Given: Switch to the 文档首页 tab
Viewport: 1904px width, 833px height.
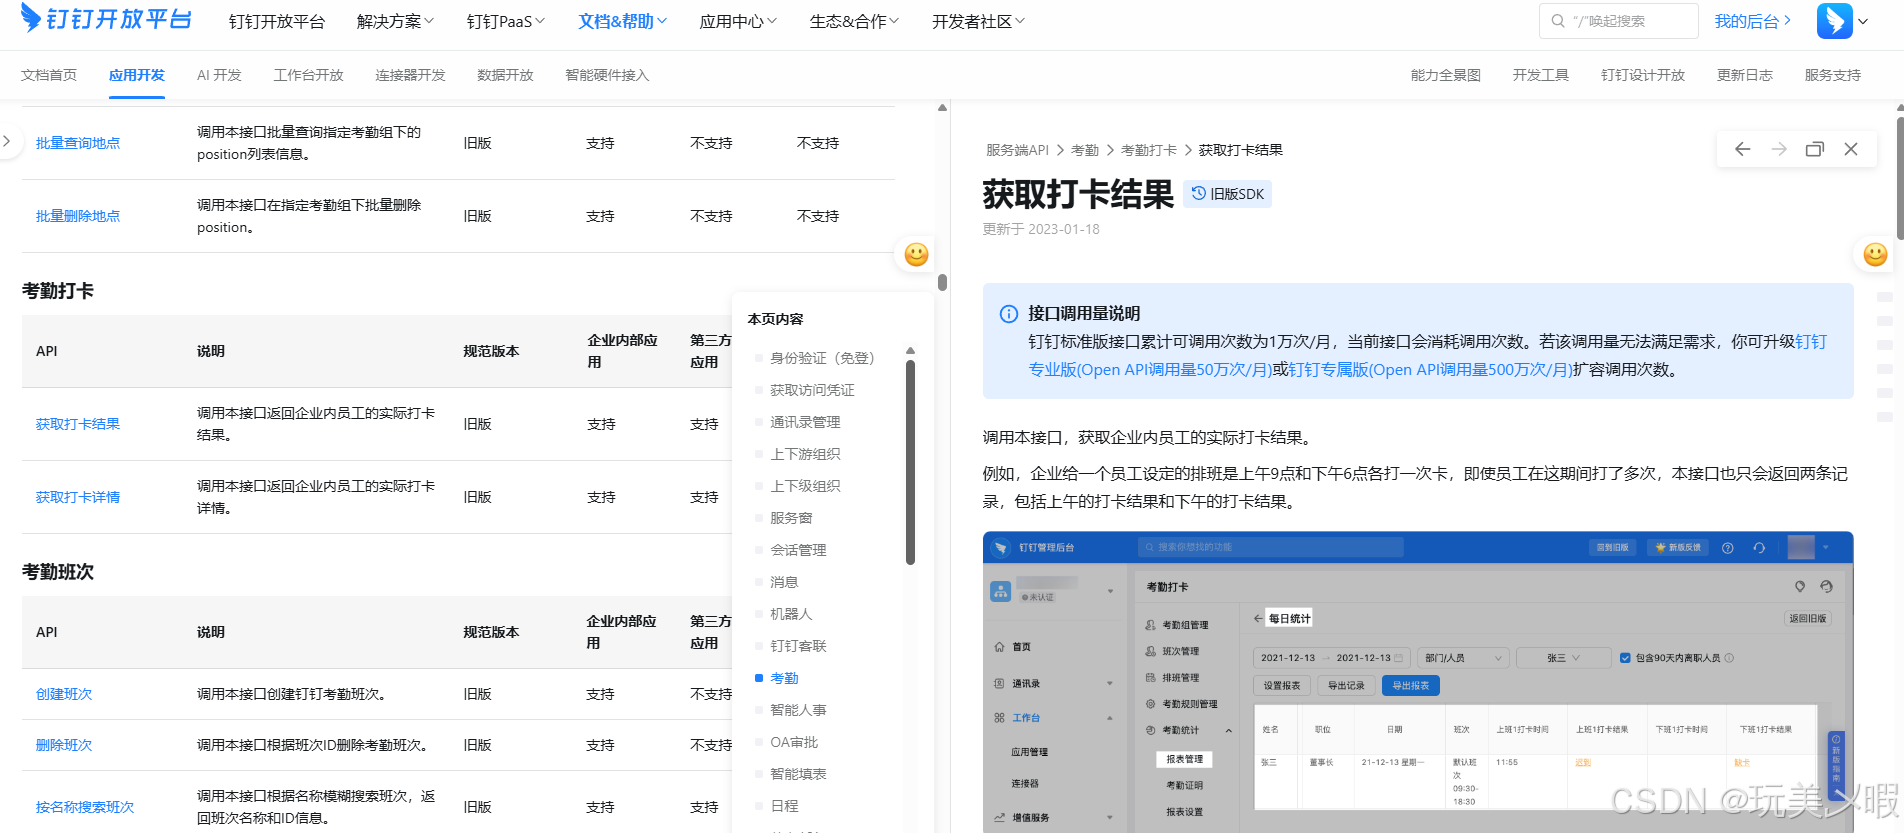Looking at the screenshot, I should 49,75.
